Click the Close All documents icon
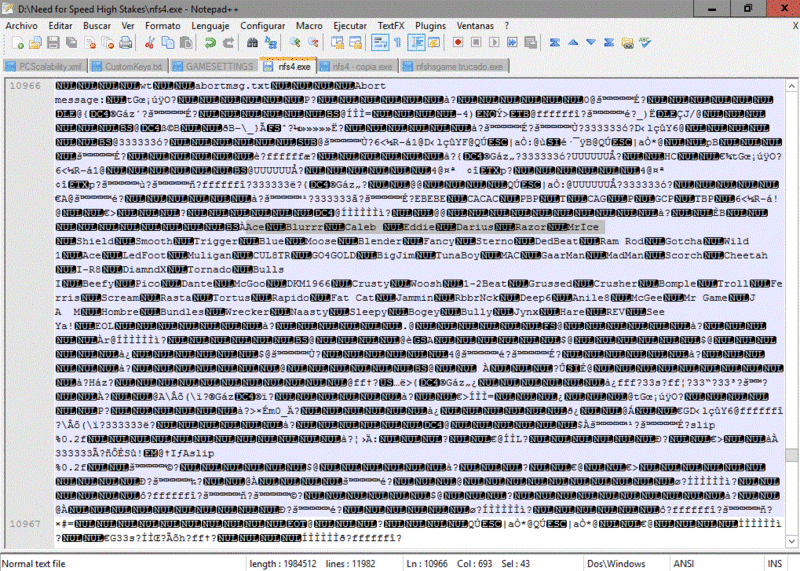 point(108,43)
